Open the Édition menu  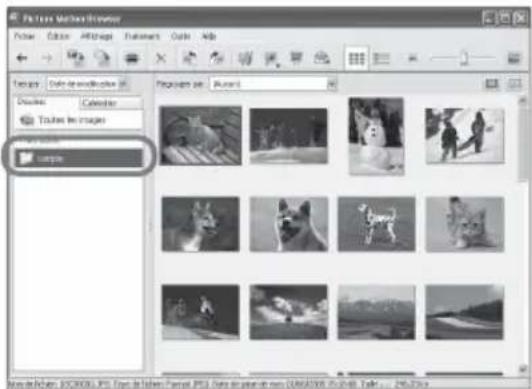coord(58,36)
